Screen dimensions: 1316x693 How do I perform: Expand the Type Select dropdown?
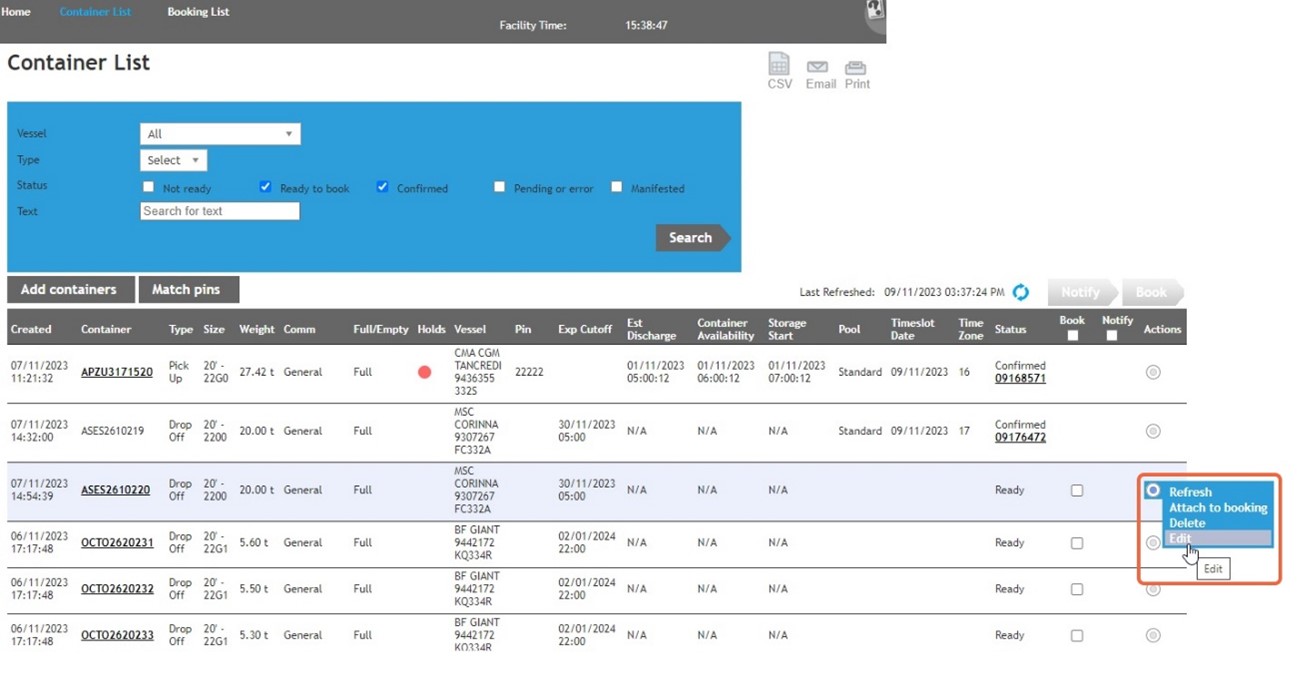[173, 160]
